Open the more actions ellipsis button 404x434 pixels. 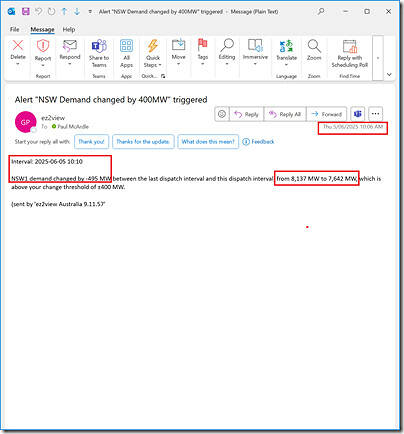(375, 114)
